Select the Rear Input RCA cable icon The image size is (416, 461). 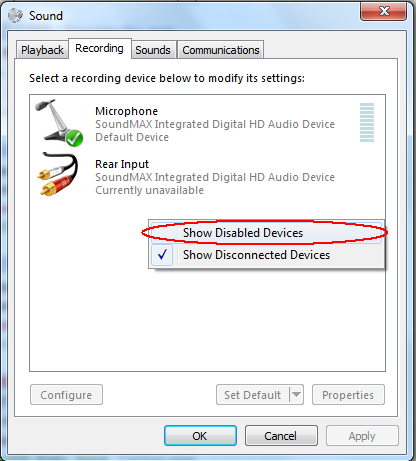click(58, 174)
